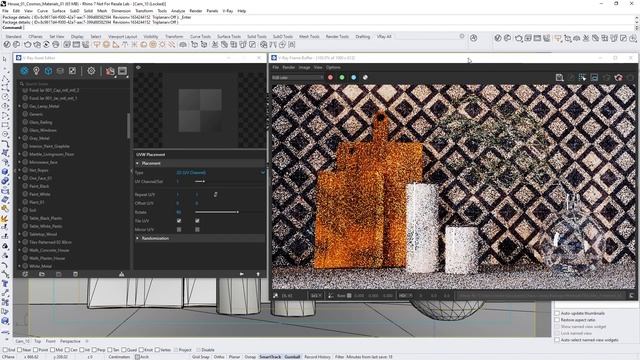Image resolution: width=640 pixels, height=360 pixels.
Task: Click the green channel button in Frame Buffer
Action: click(342, 77)
